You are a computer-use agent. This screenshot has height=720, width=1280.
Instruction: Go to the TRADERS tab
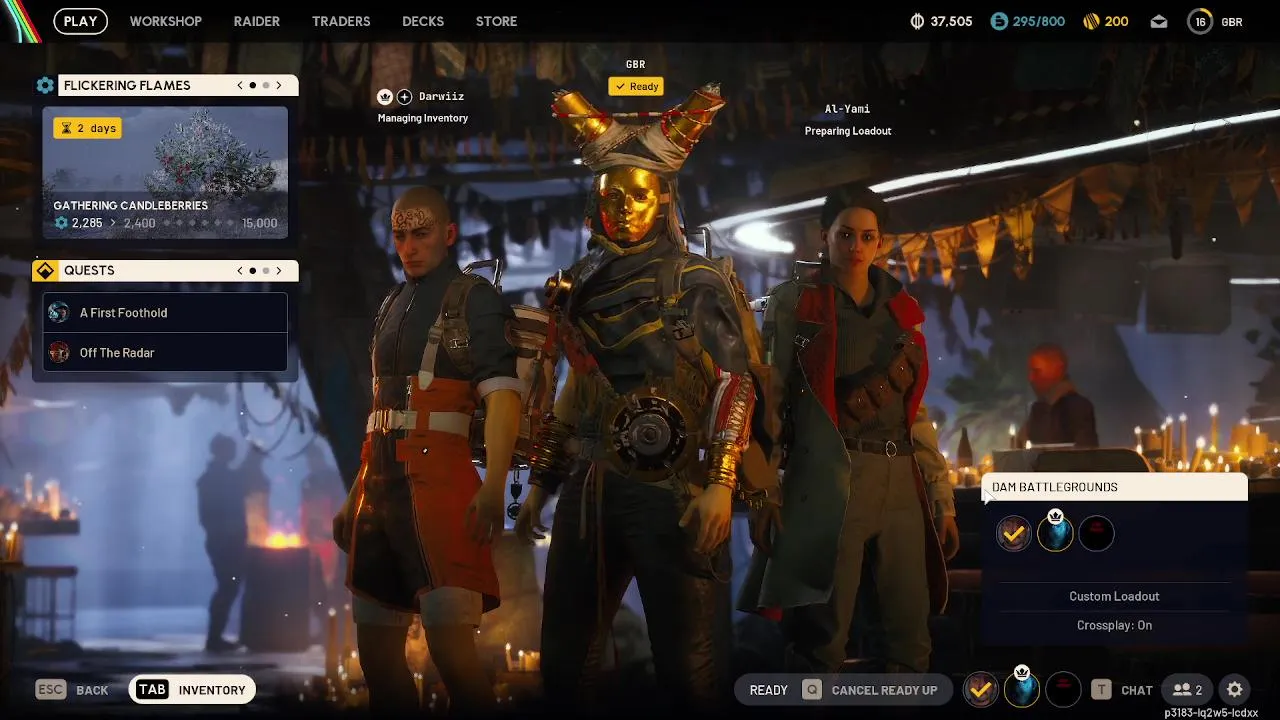[x=341, y=21]
